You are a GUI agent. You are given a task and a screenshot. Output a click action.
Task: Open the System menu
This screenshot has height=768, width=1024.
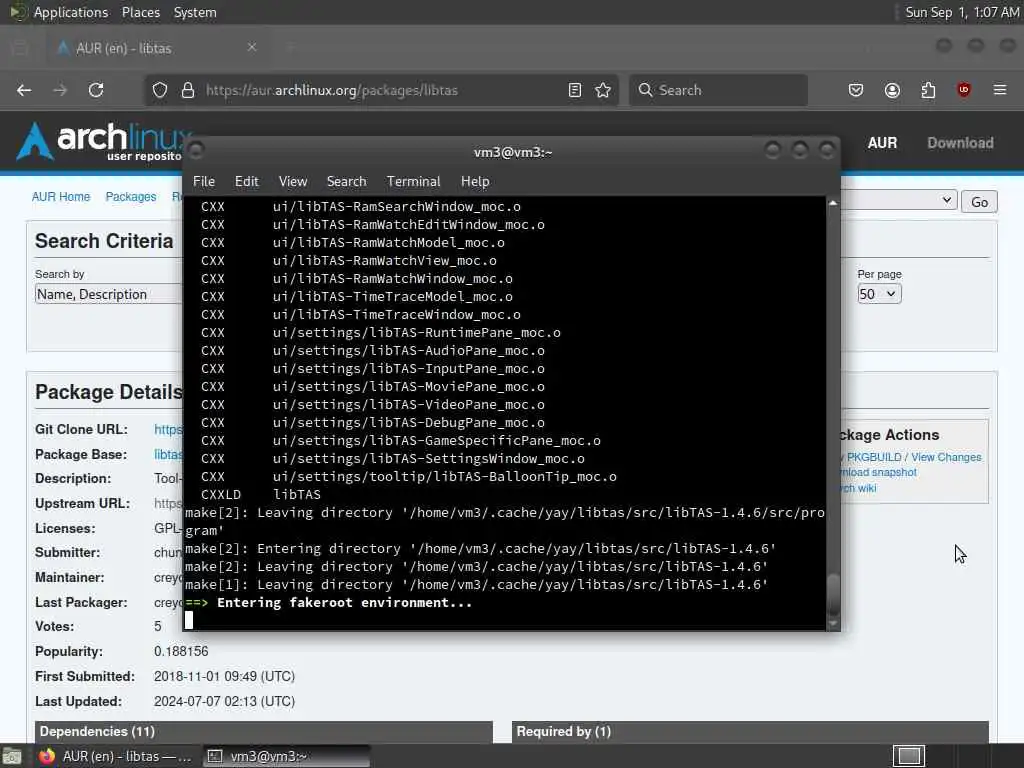(x=195, y=12)
